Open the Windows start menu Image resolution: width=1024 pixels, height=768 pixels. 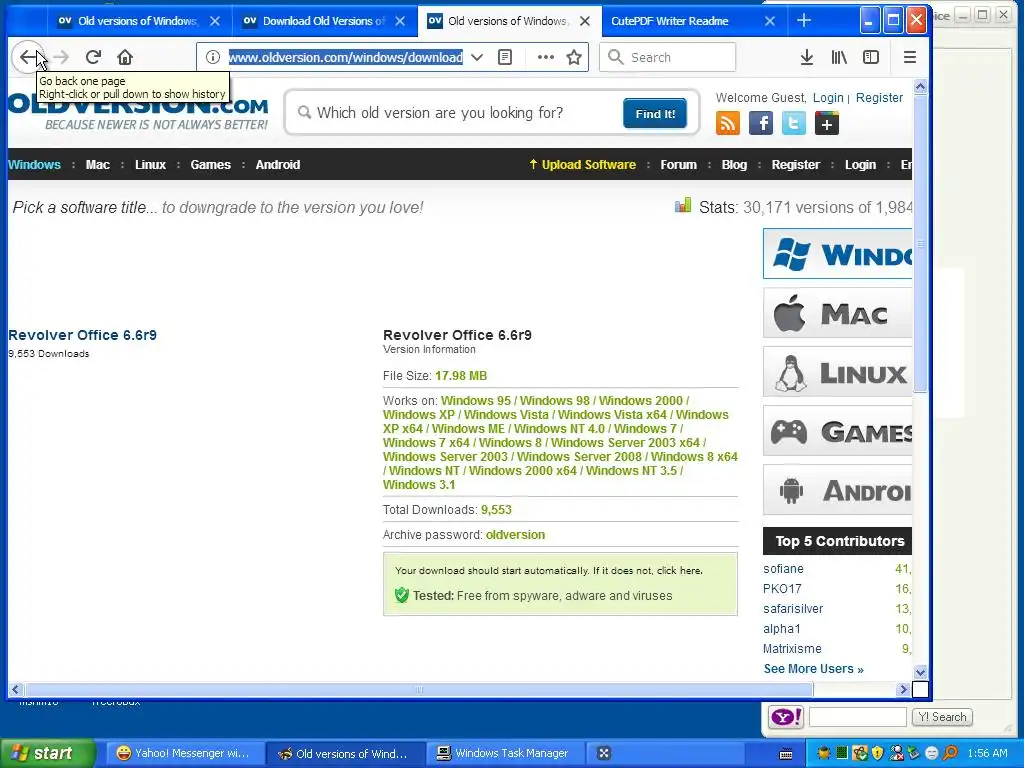48,754
